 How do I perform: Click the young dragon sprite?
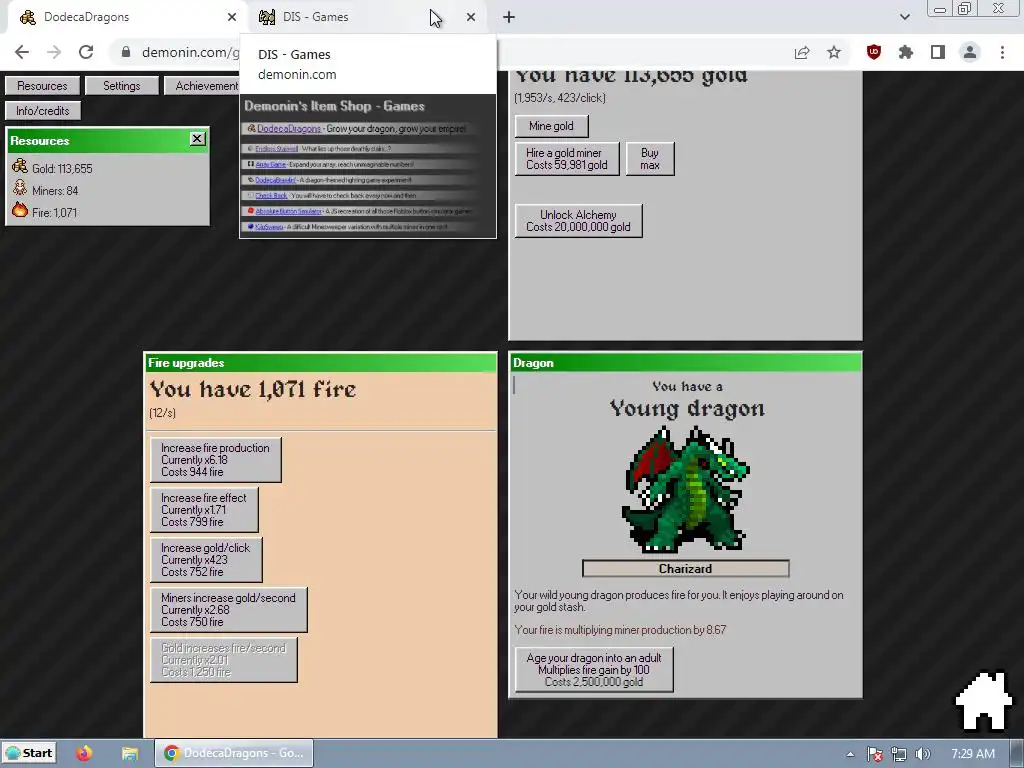pos(686,488)
